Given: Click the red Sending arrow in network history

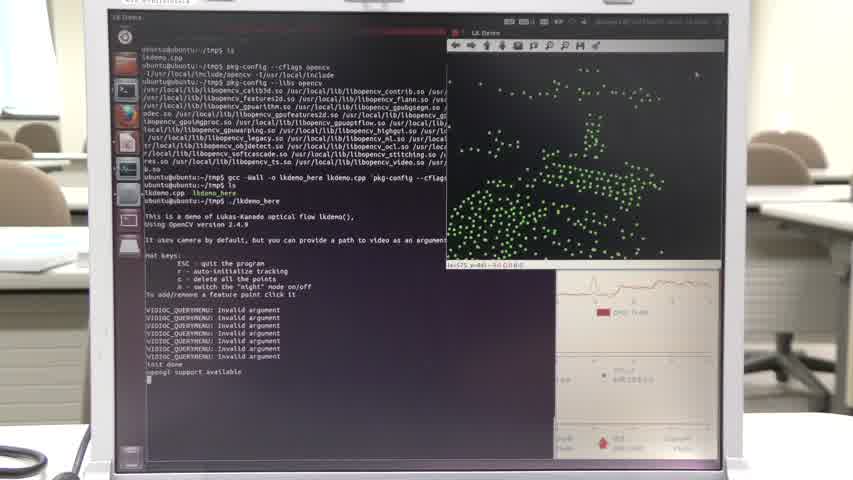Looking at the screenshot, I should point(603,441).
